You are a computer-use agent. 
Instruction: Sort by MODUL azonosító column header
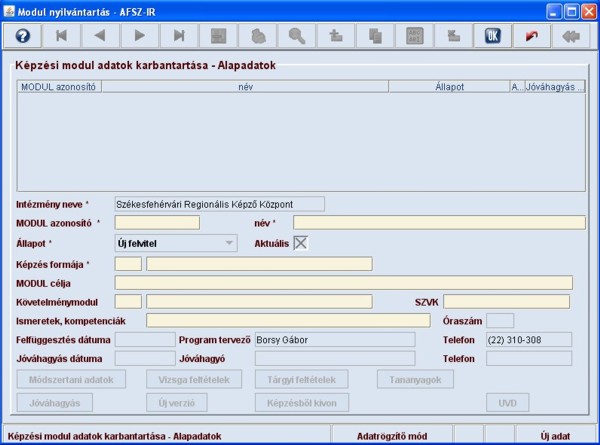(59, 87)
